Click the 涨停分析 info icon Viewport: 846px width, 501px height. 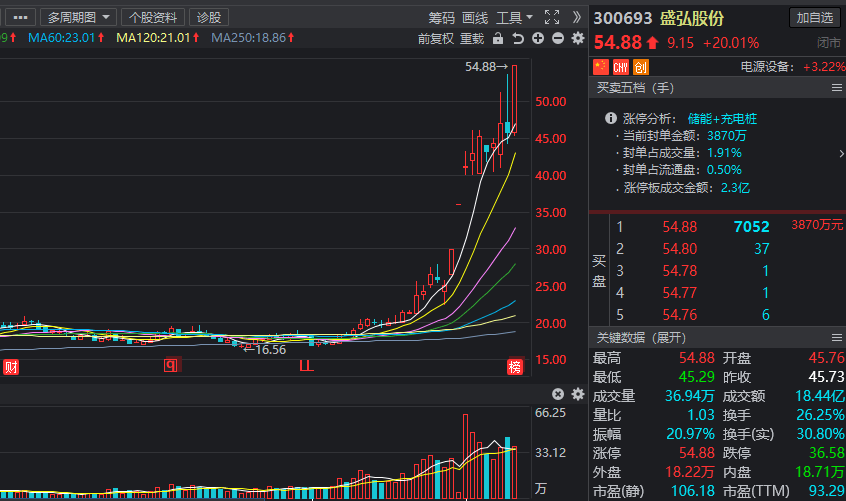[x=611, y=118]
